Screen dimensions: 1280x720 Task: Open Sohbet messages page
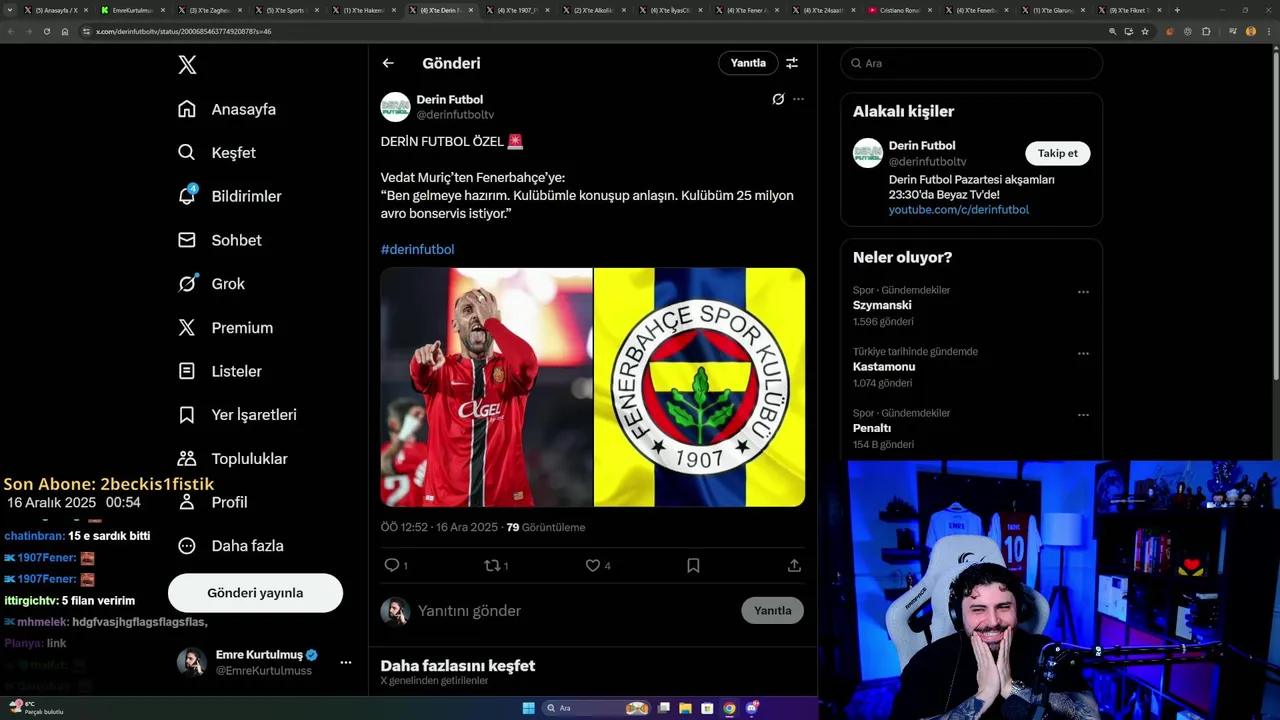click(220, 240)
